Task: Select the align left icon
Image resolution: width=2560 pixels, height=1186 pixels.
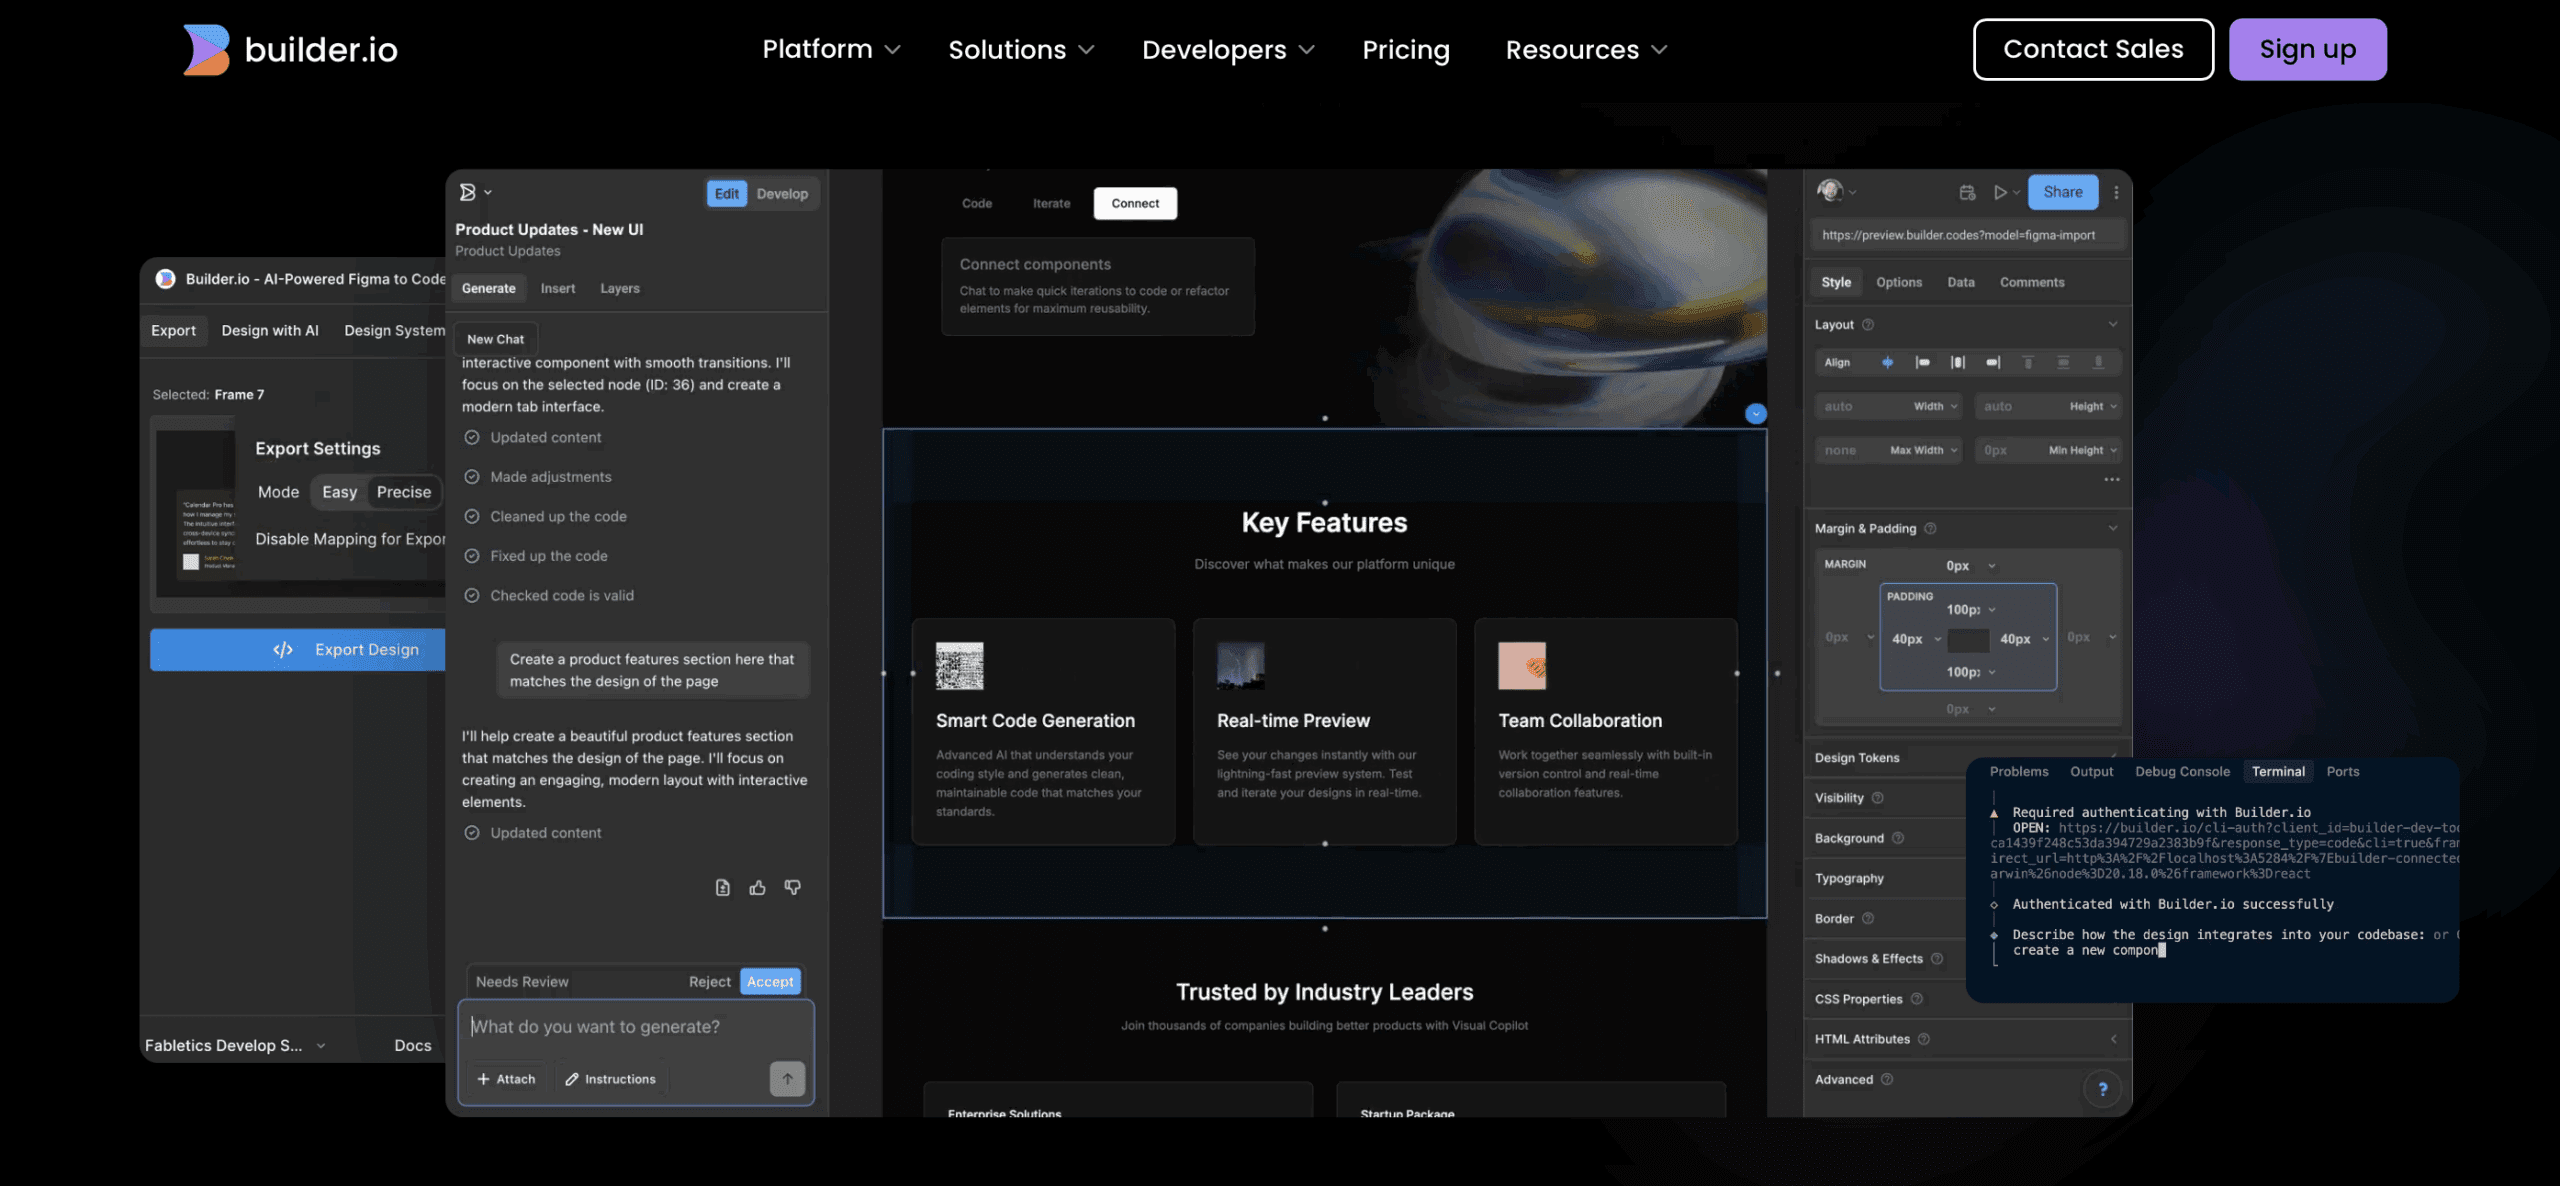Action: (1922, 363)
